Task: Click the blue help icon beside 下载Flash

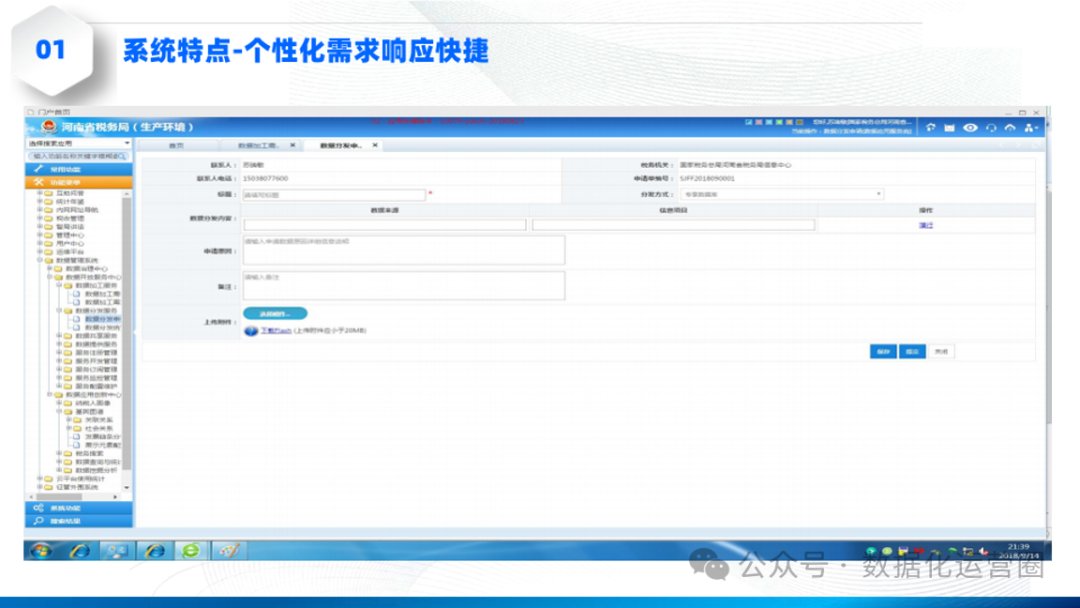Action: coord(251,331)
